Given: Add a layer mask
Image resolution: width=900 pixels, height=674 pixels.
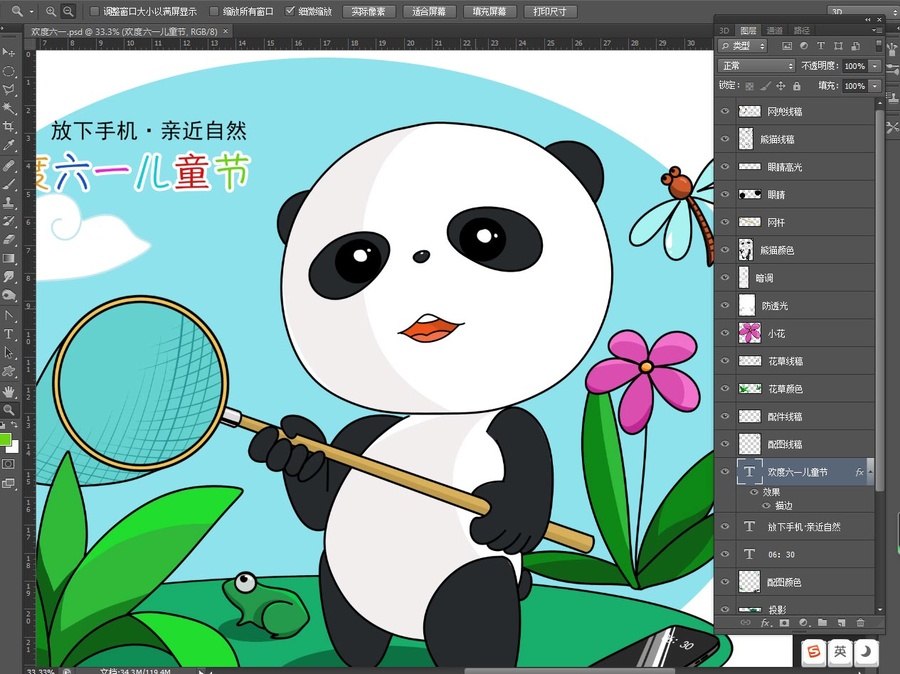Looking at the screenshot, I should click(x=784, y=623).
